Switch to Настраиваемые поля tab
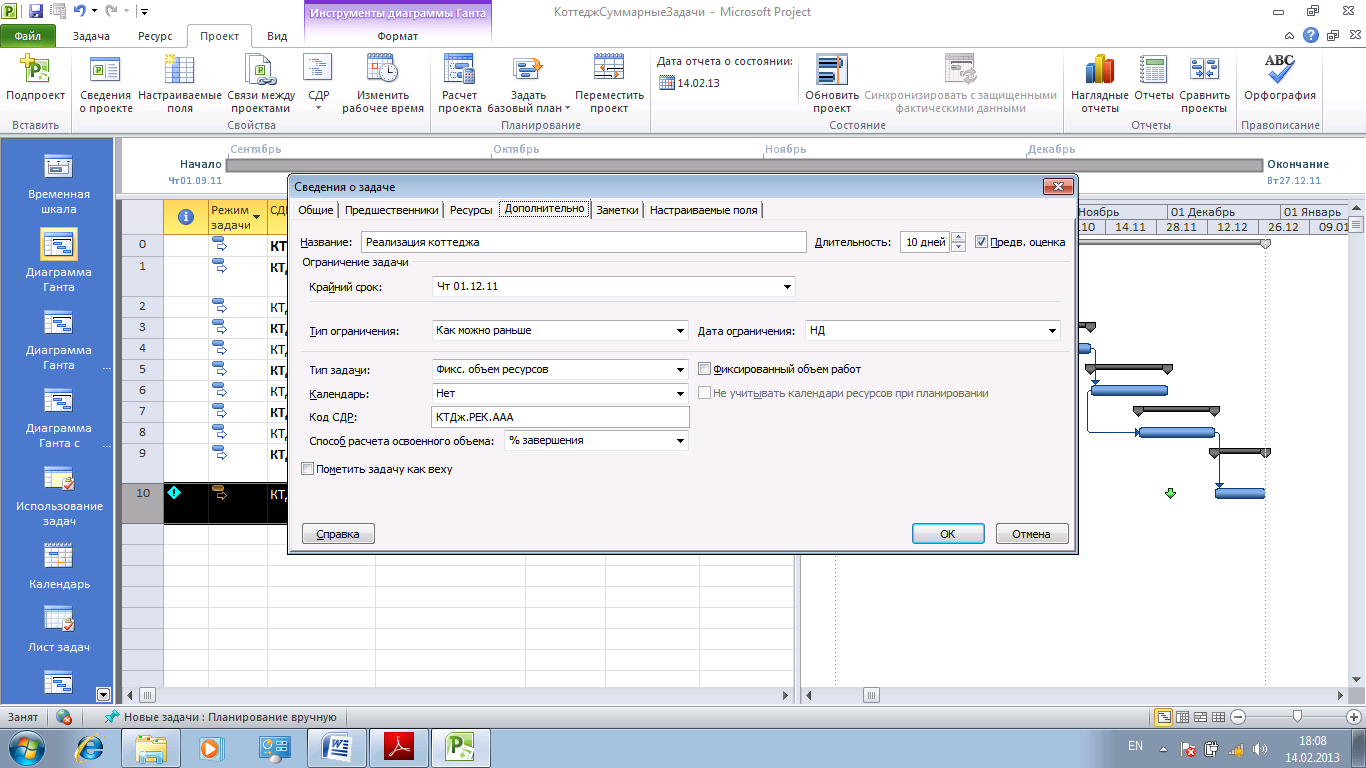Image resolution: width=1366 pixels, height=768 pixels. [x=704, y=210]
